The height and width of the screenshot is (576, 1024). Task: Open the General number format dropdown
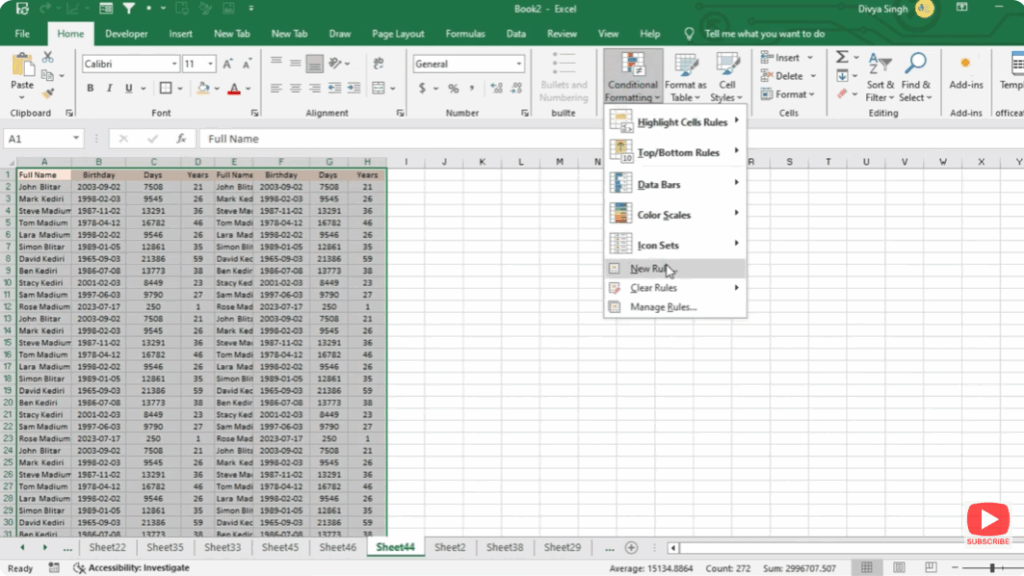pyautogui.click(x=519, y=63)
